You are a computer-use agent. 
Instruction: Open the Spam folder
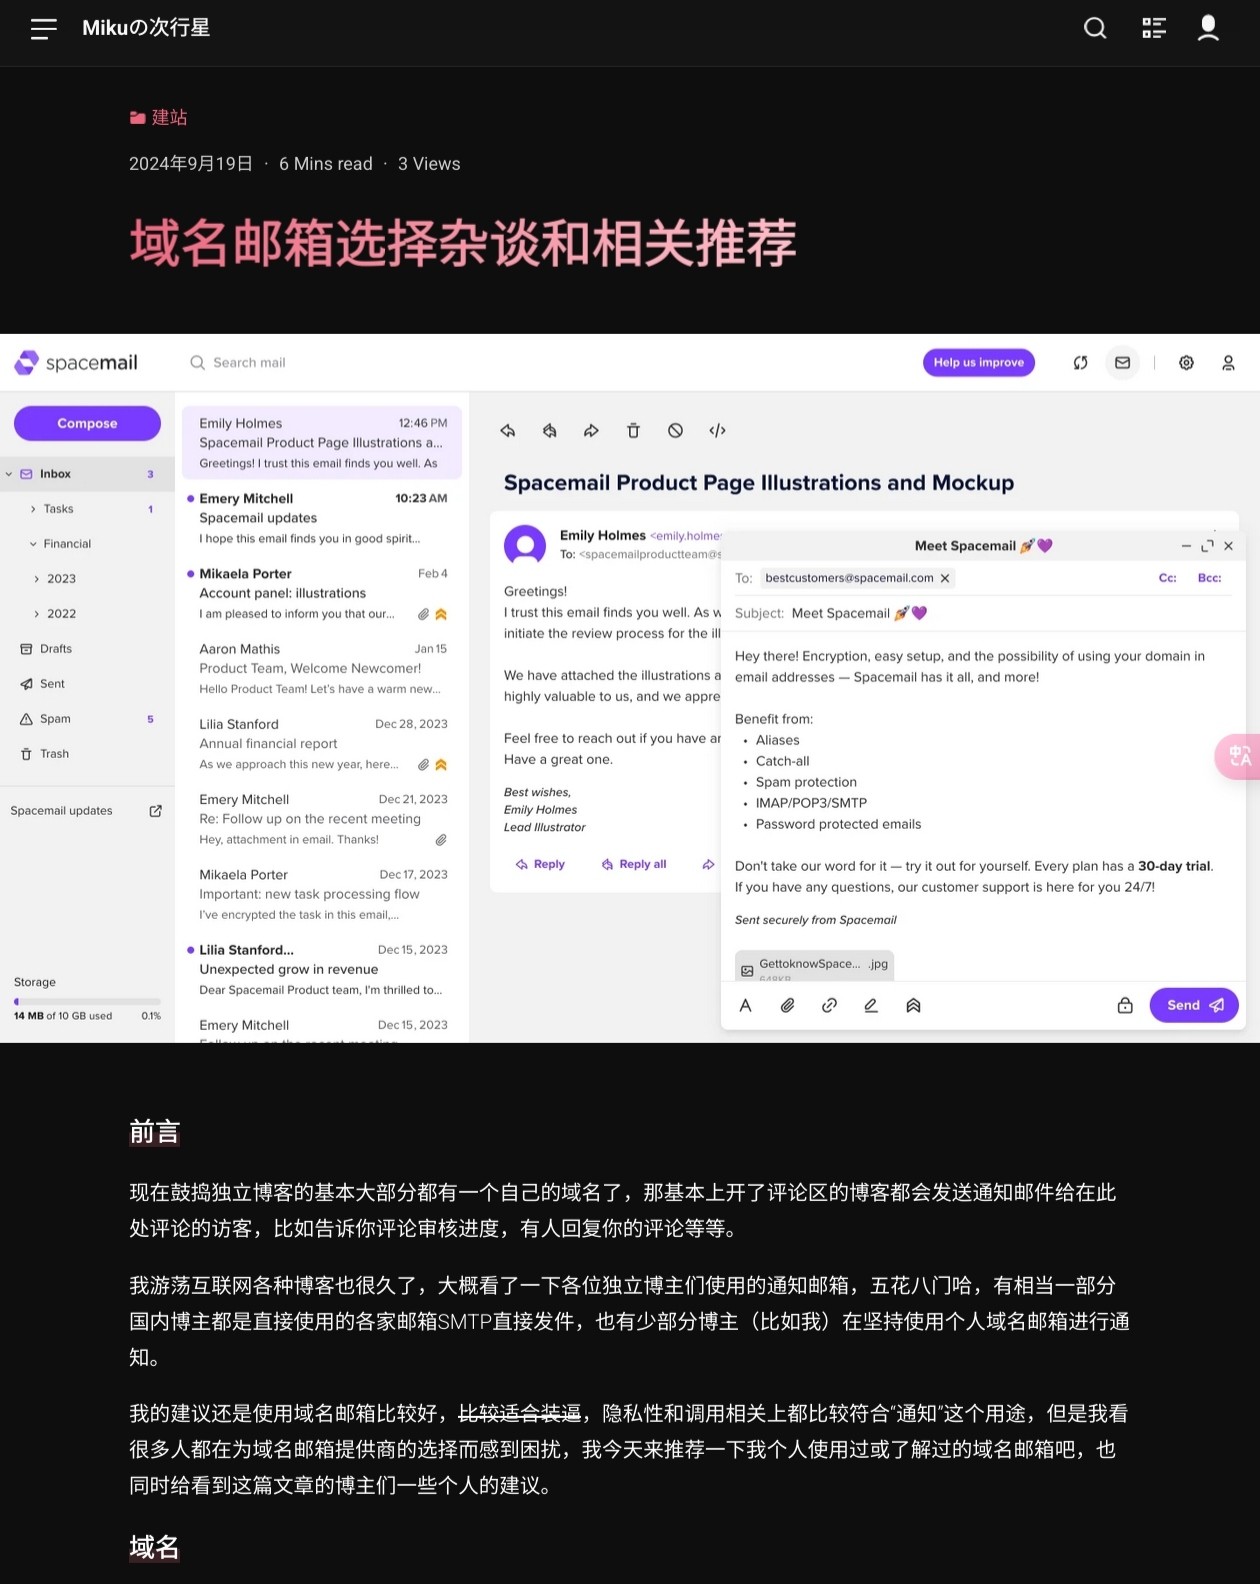[87, 719]
